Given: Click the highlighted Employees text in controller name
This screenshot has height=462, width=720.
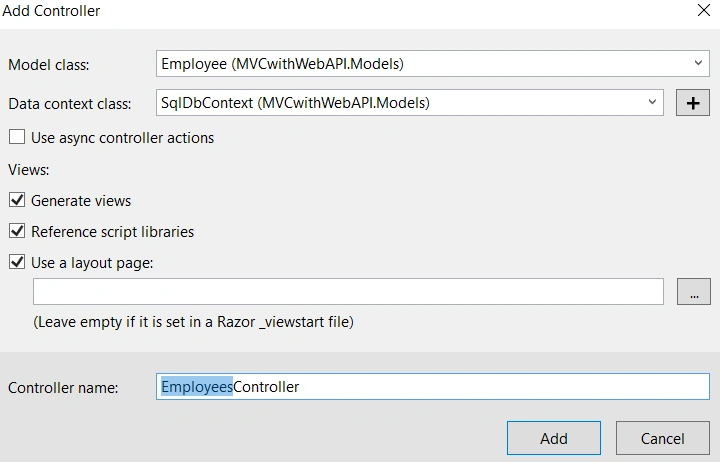Looking at the screenshot, I should tap(197, 387).
